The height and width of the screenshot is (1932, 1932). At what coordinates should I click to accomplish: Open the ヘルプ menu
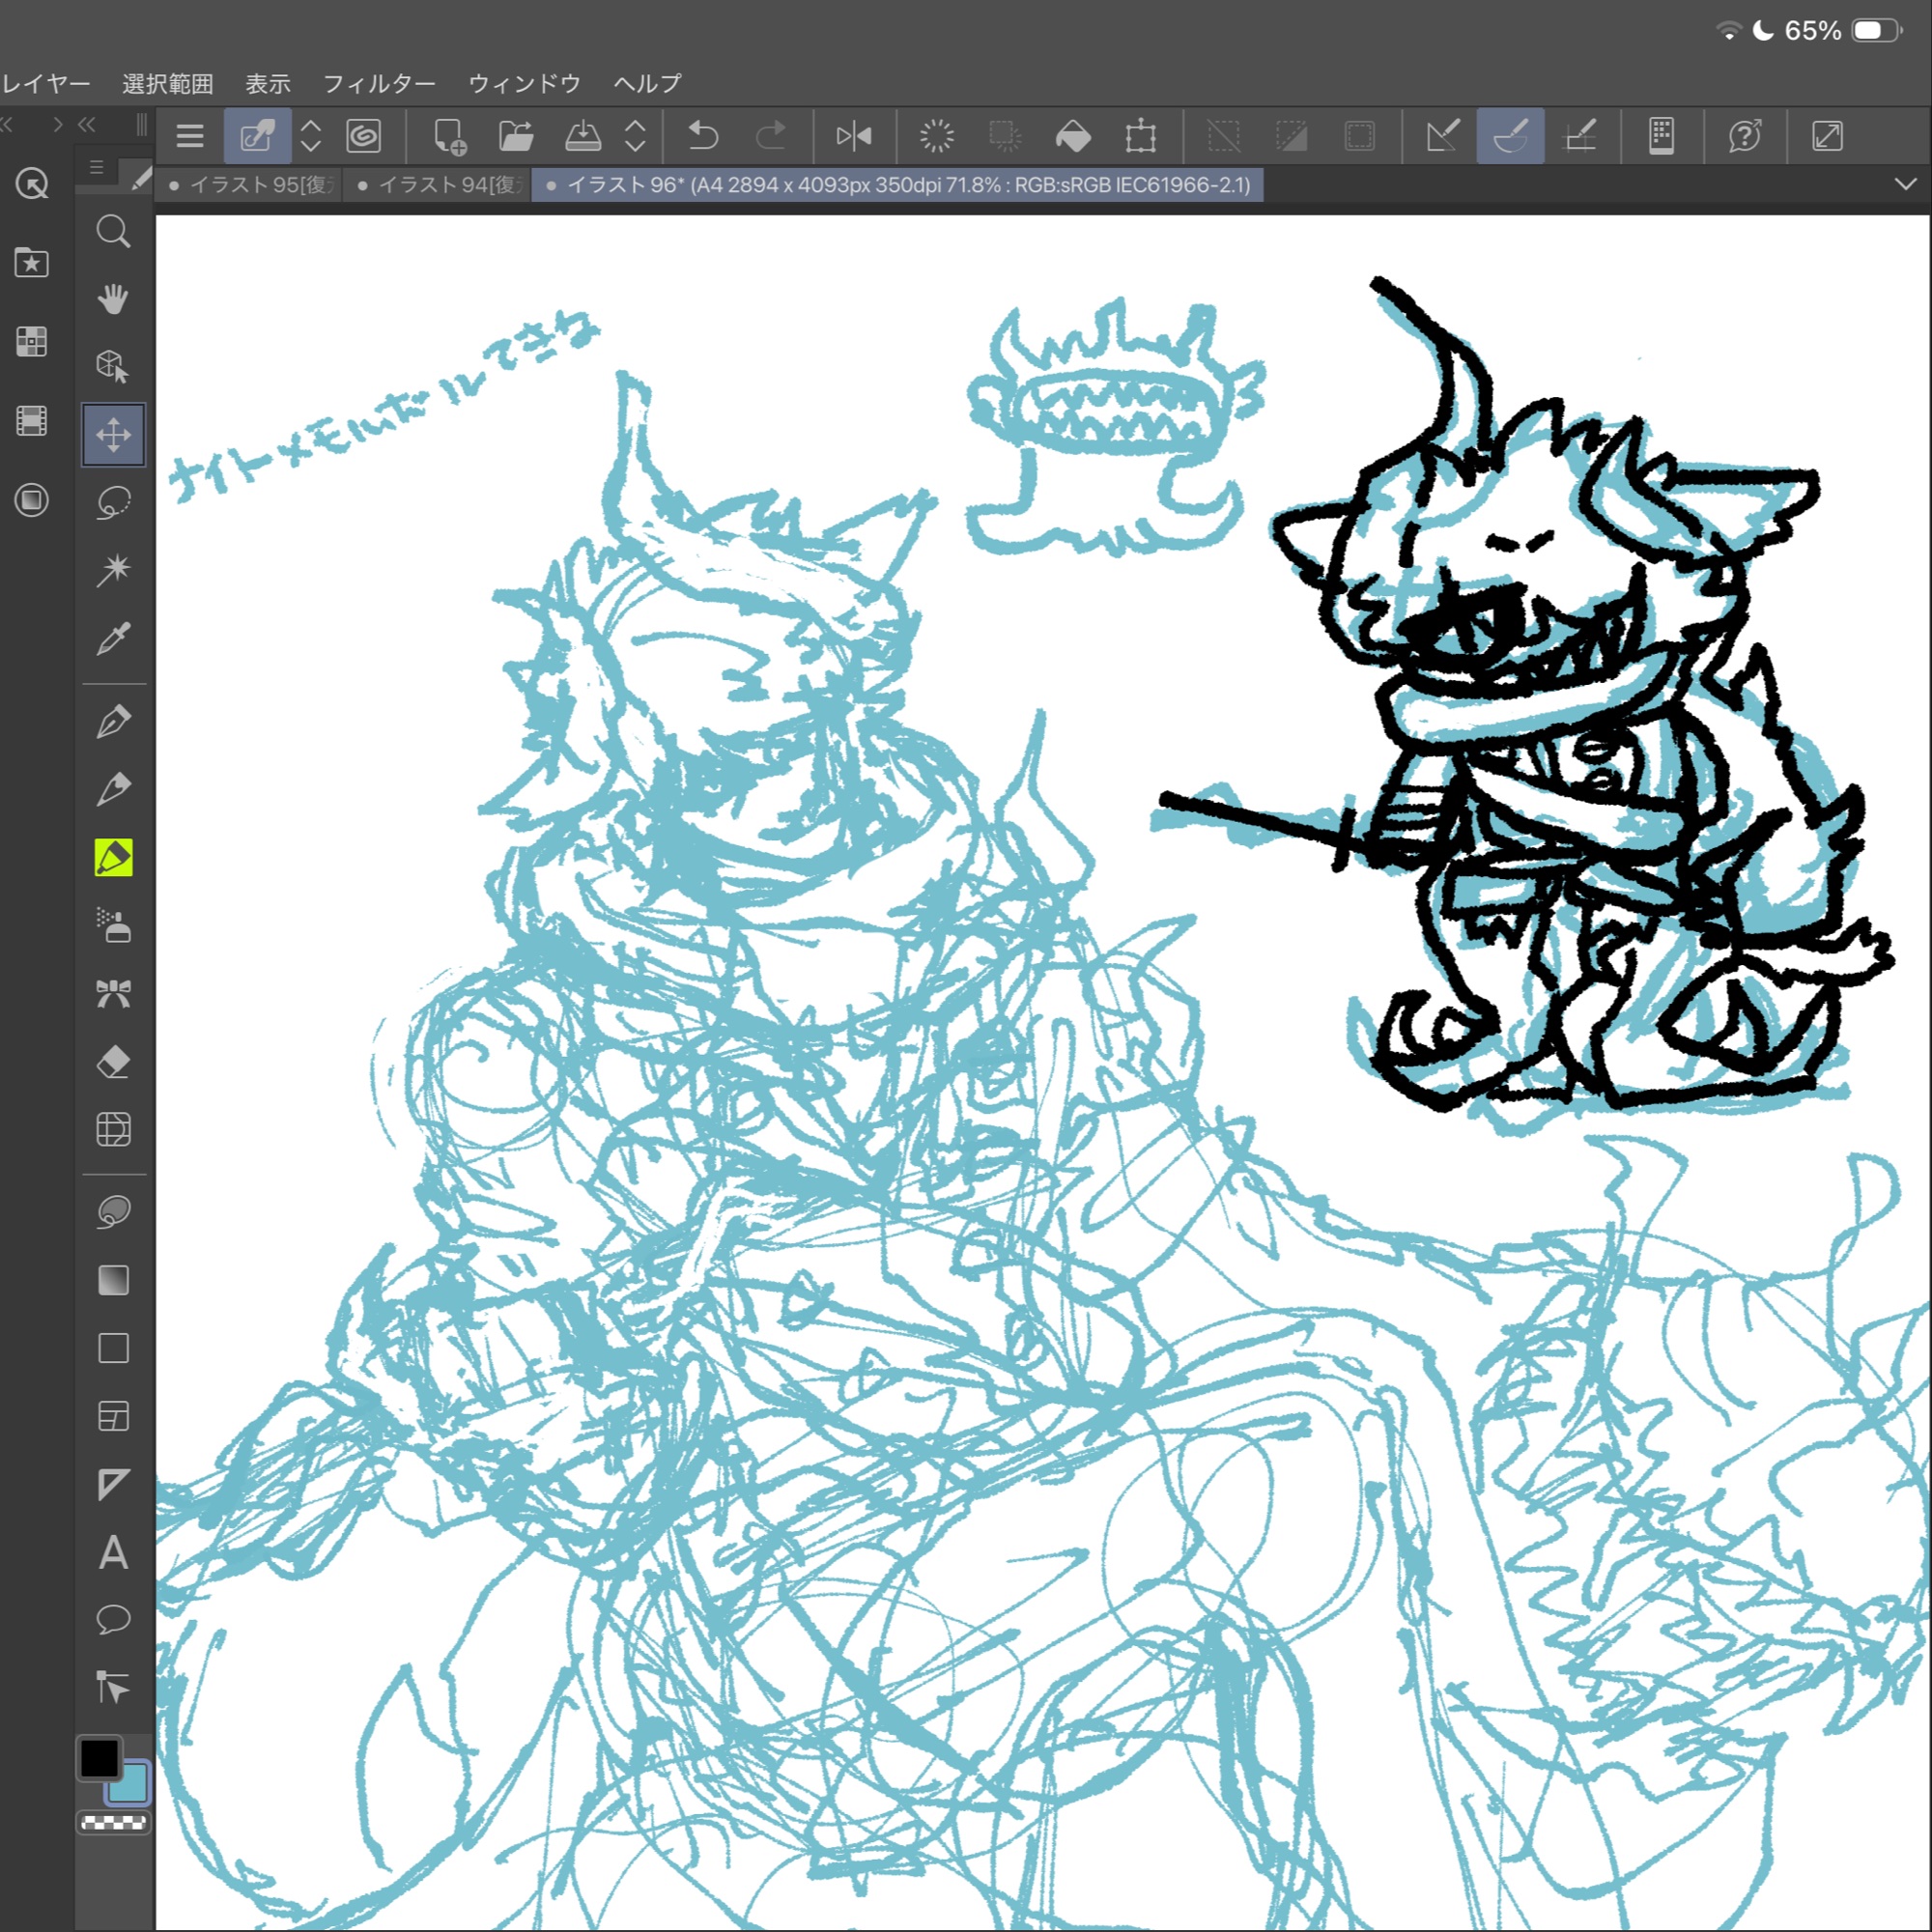tap(647, 84)
